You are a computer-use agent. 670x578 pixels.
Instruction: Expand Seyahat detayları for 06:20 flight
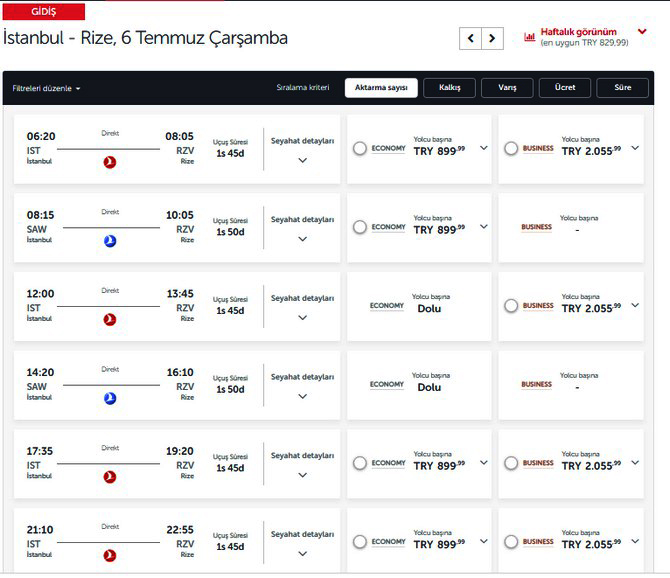click(x=303, y=160)
